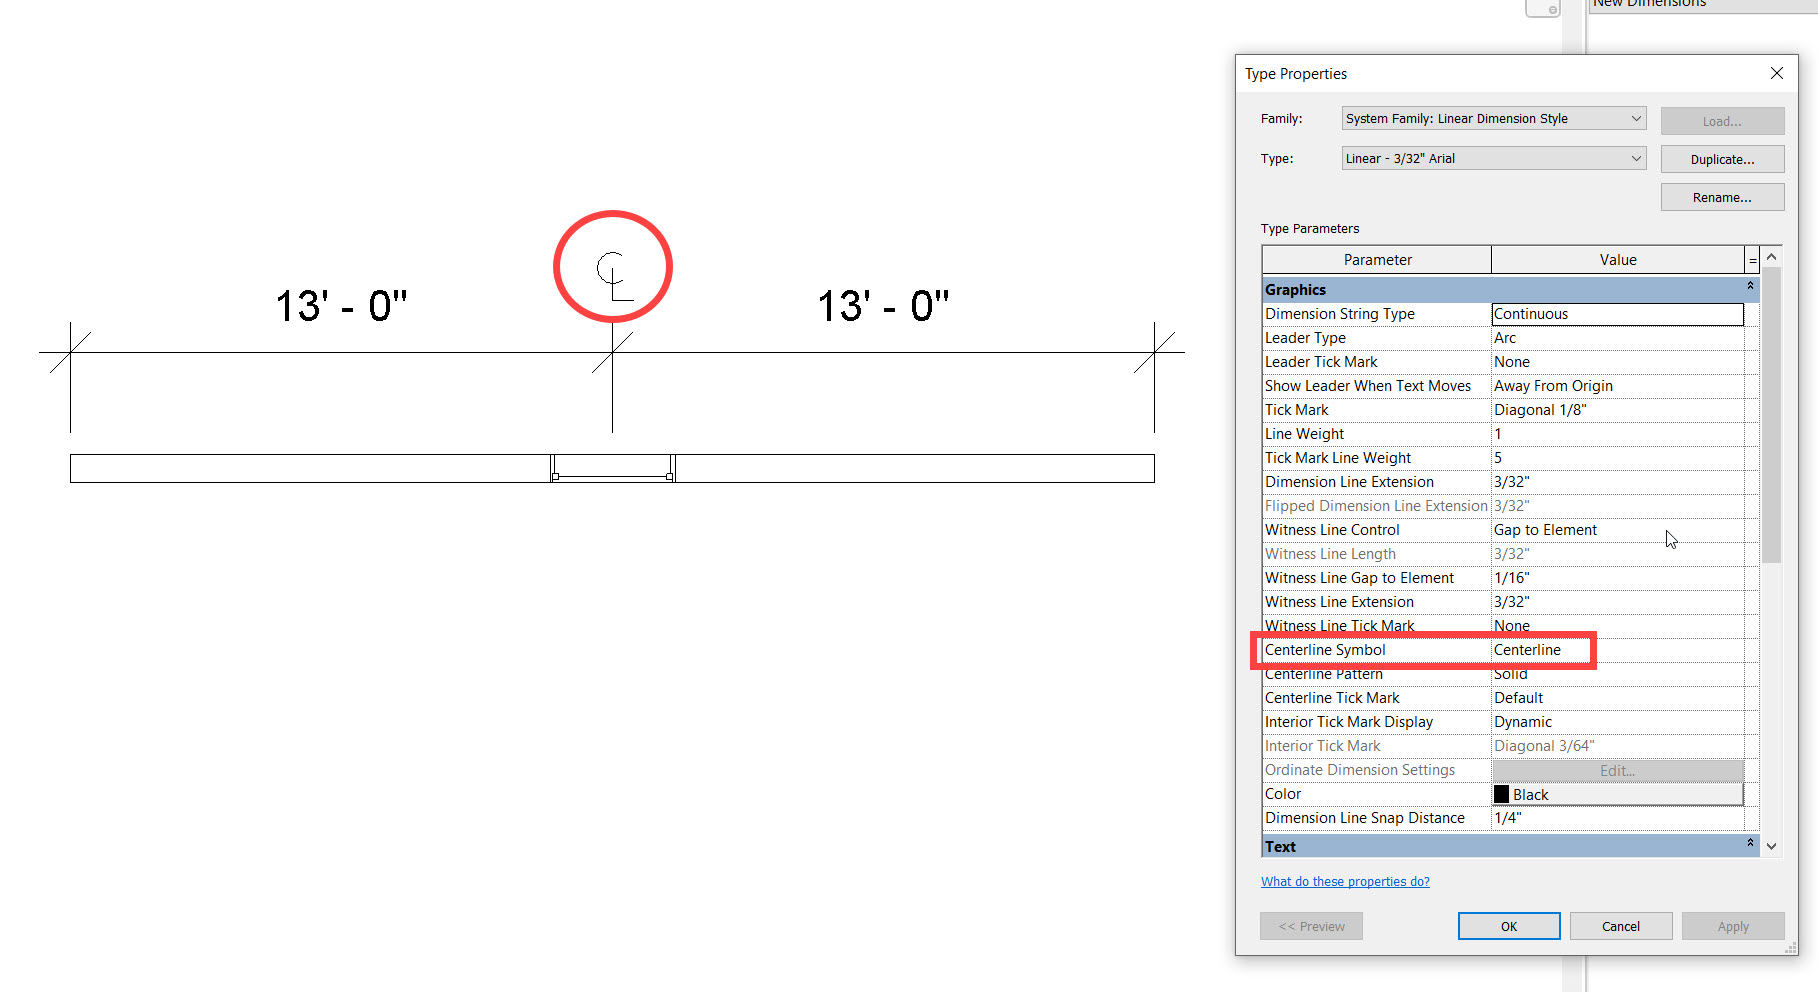Select the Witness Line Control value Gap to Element
This screenshot has width=1818, height=992.
1617,529
